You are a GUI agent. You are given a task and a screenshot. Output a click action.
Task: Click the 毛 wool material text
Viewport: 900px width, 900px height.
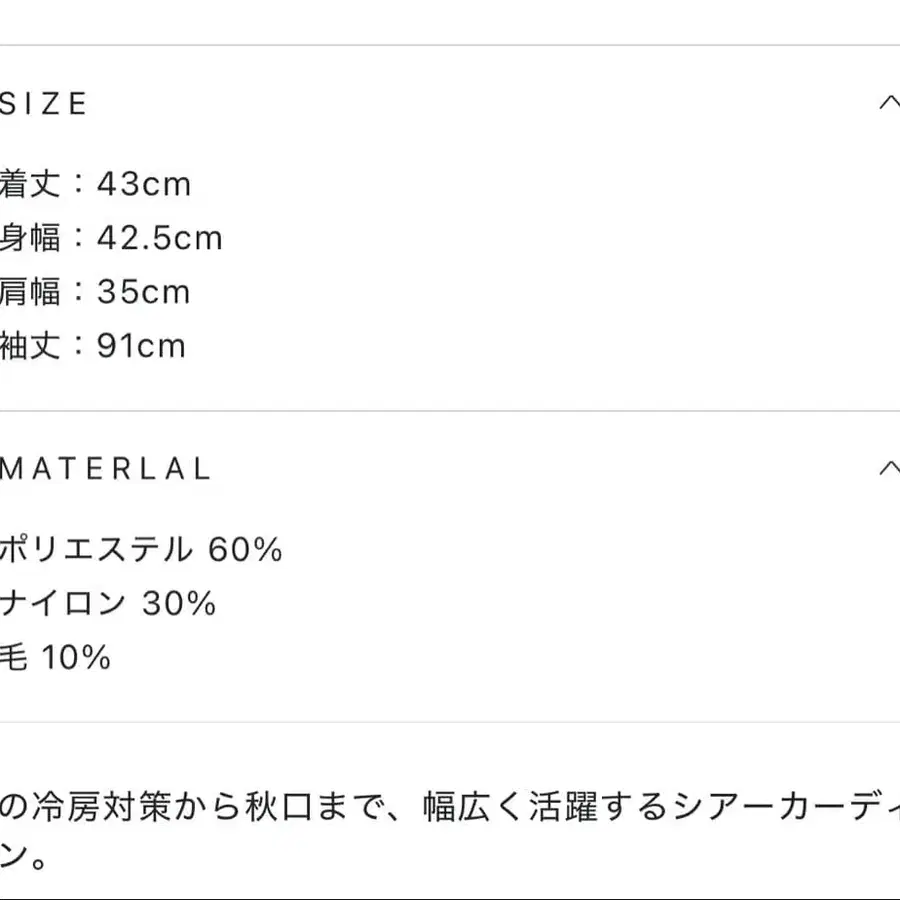click(x=13, y=657)
